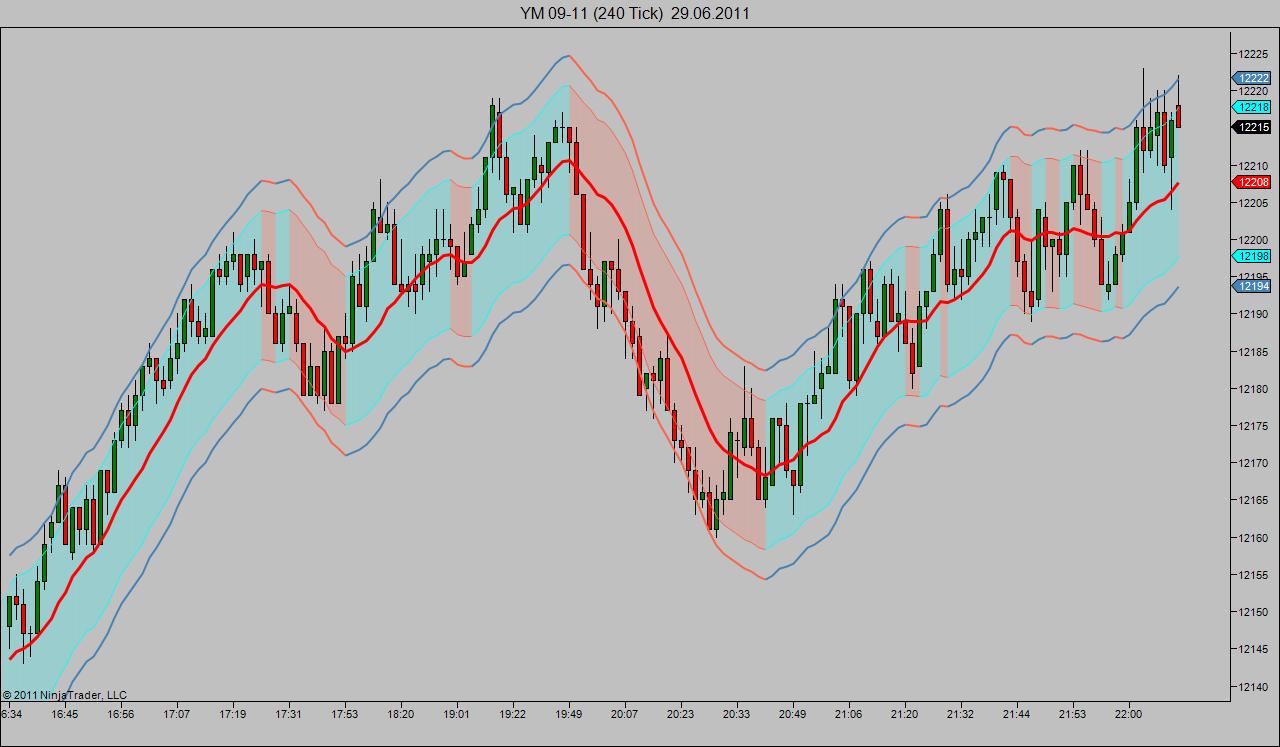Click the 16:45 time axis label
Image resolution: width=1280 pixels, height=747 pixels.
[x=65, y=715]
